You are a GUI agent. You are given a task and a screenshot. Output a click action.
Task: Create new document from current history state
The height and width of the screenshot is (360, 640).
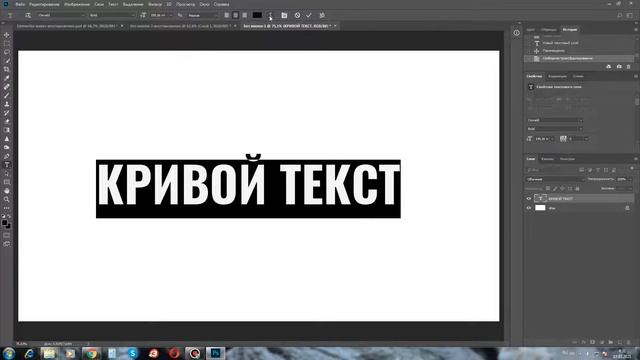pyautogui.click(x=609, y=67)
